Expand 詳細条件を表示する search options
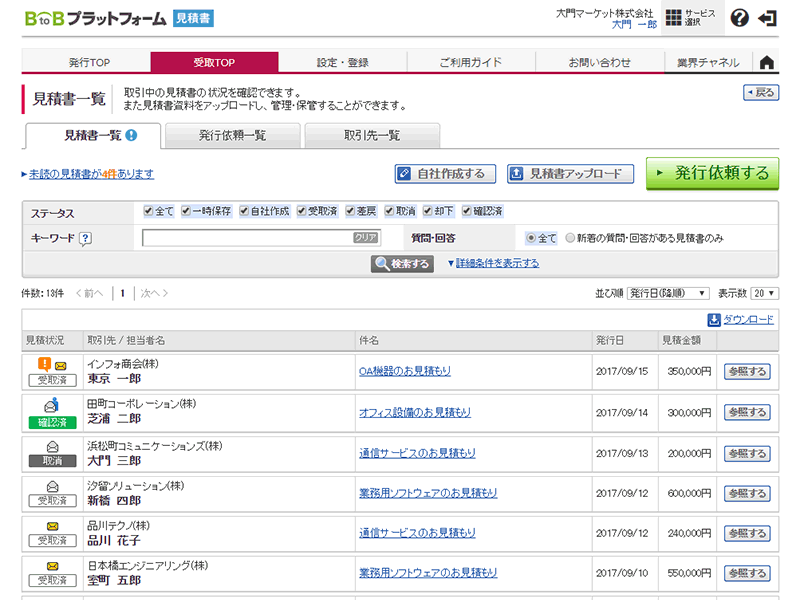800x600 pixels. (493, 263)
